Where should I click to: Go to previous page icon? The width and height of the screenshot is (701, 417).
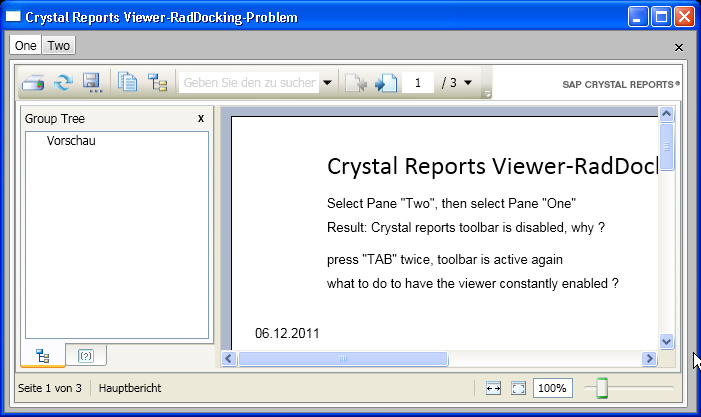356,83
